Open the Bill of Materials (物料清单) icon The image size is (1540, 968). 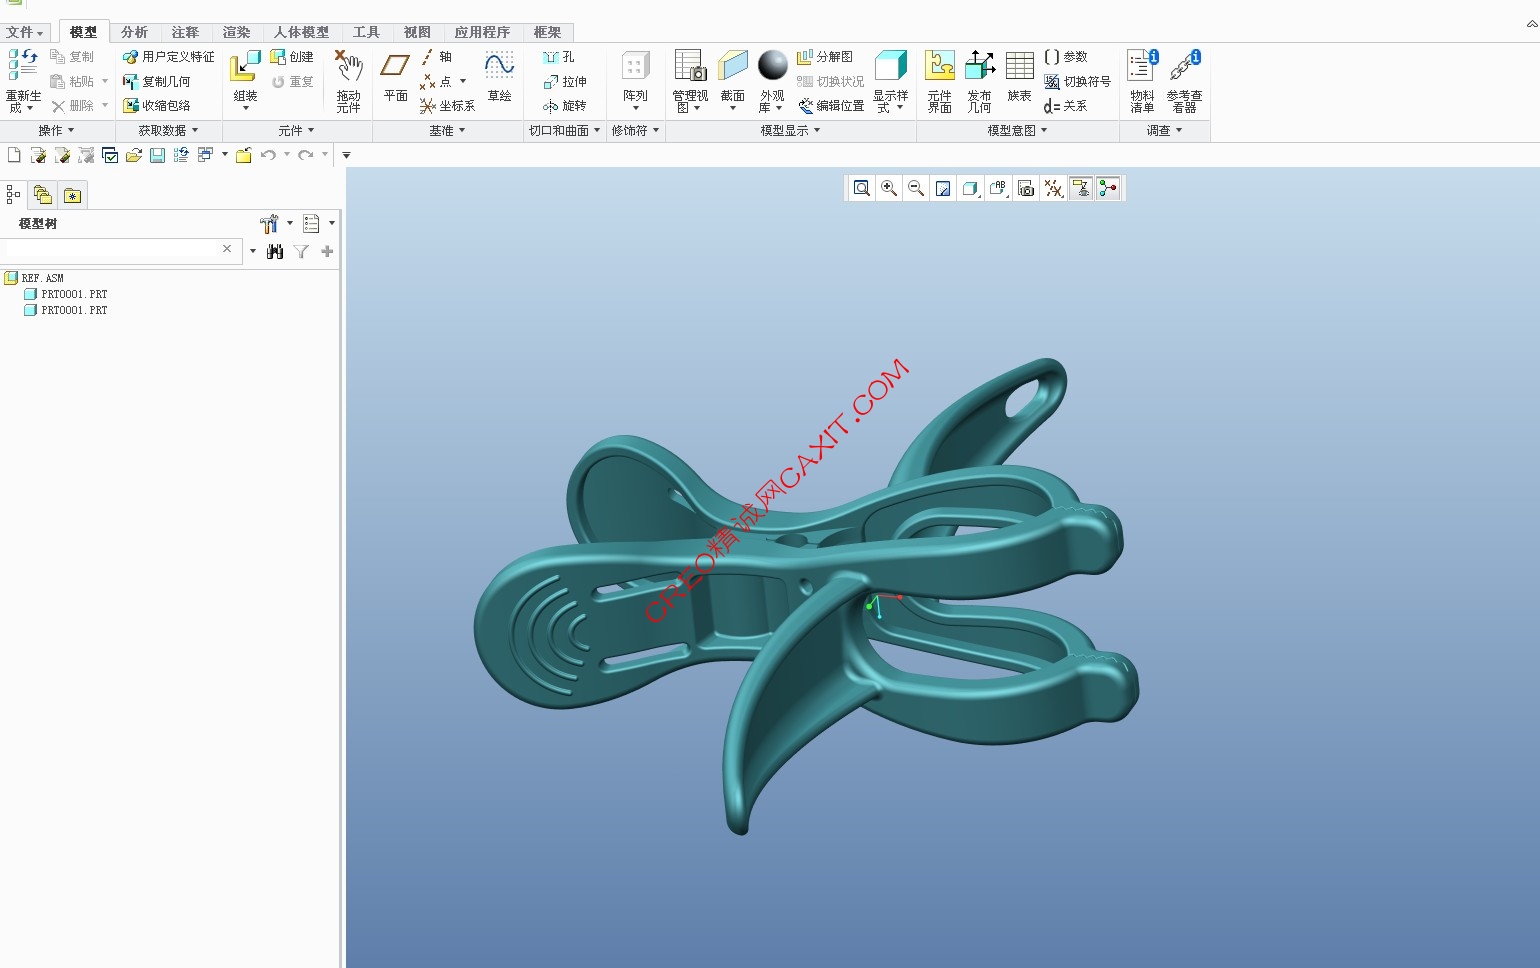1142,66
